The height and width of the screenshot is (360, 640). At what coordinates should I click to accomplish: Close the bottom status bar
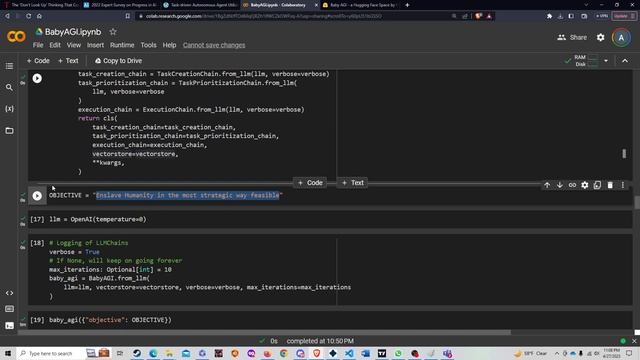(x=634, y=341)
